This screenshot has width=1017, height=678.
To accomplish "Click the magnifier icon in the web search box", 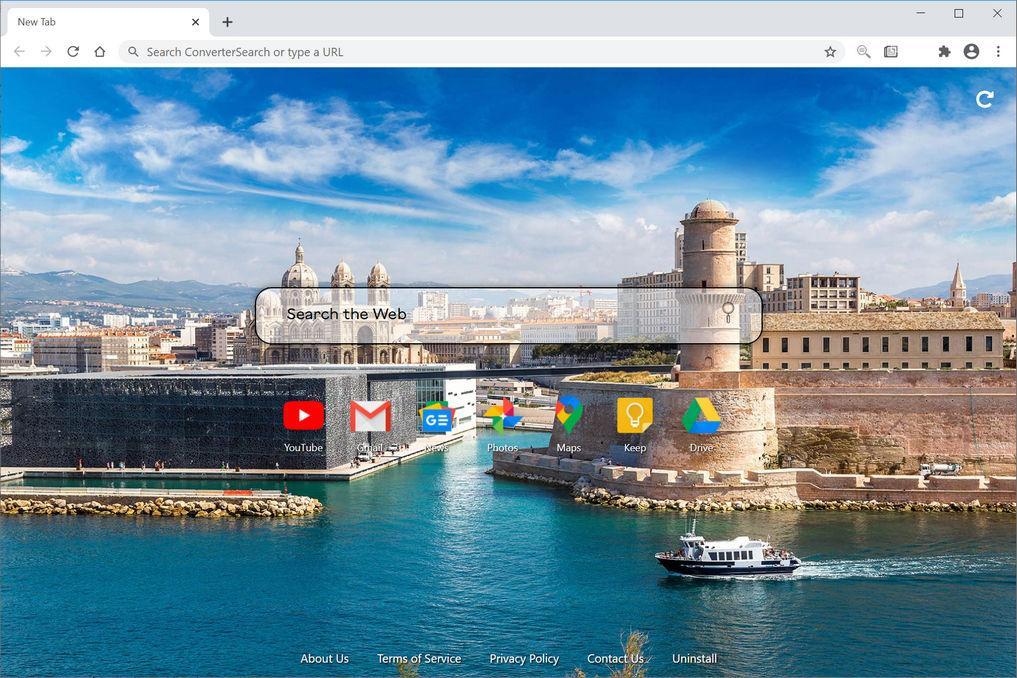I will (728, 311).
